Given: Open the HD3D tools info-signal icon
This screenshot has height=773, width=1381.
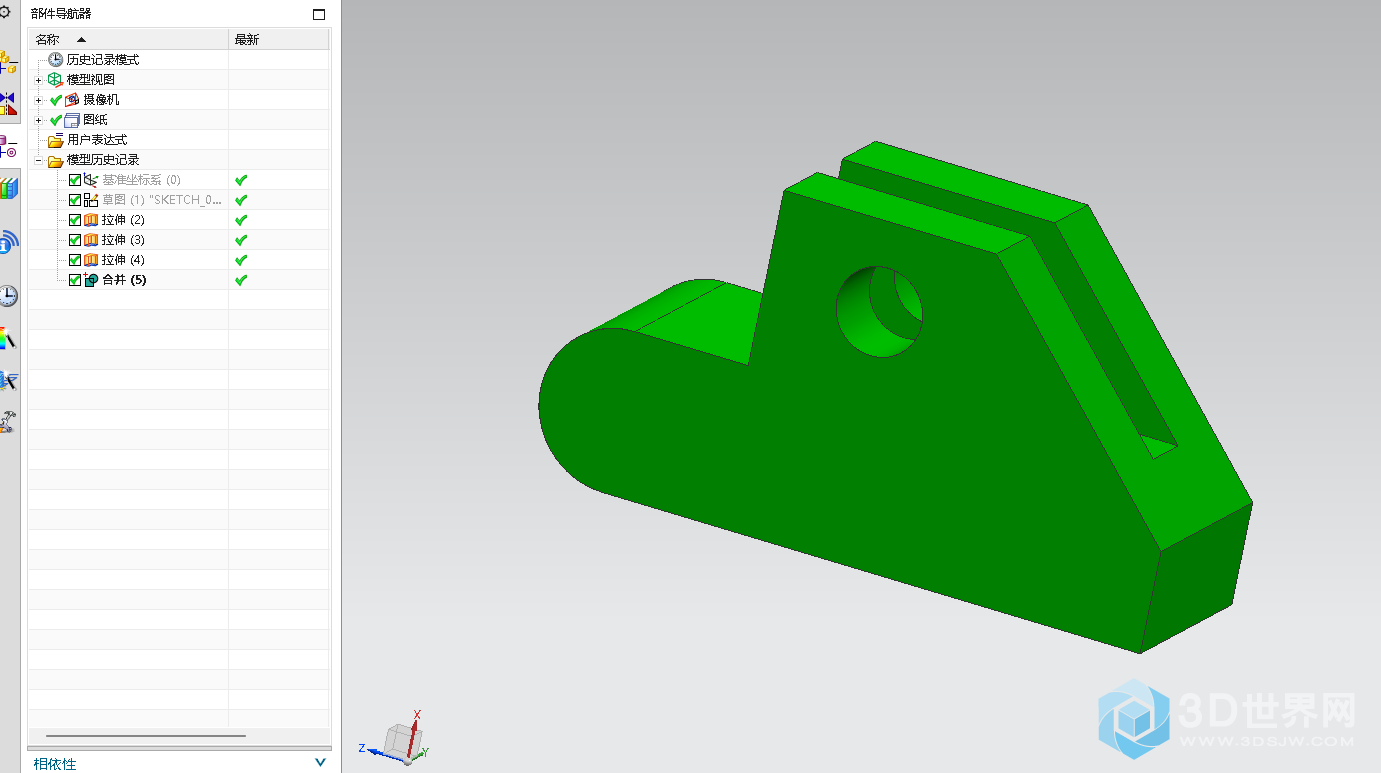Looking at the screenshot, I should tap(8, 241).
